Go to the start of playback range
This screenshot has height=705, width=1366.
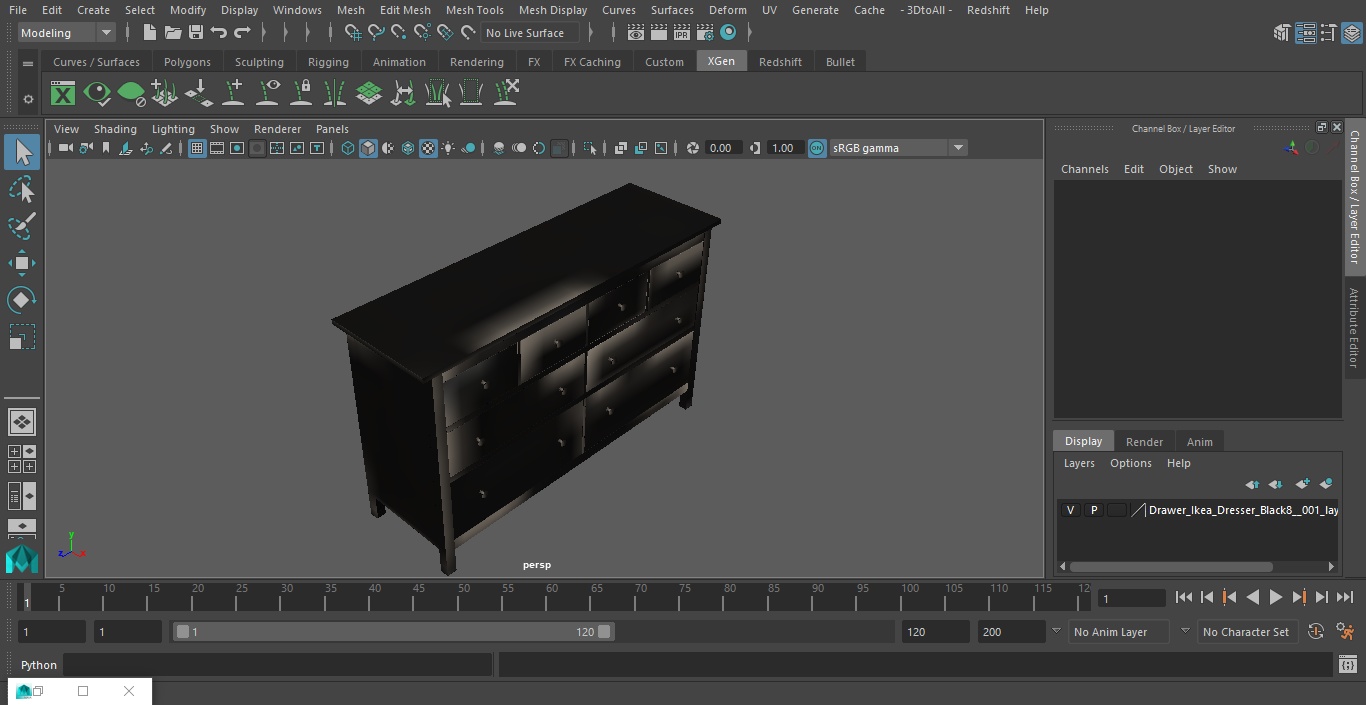pos(1183,597)
